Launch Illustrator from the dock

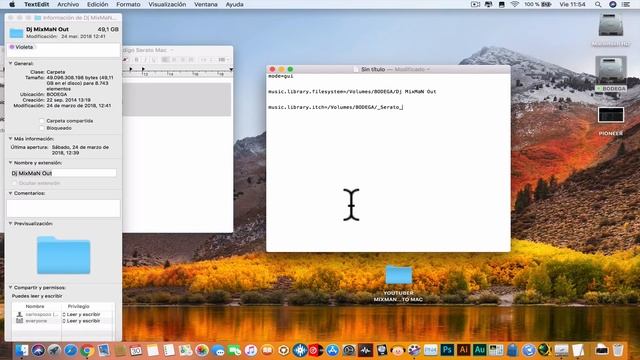[x=463, y=350]
